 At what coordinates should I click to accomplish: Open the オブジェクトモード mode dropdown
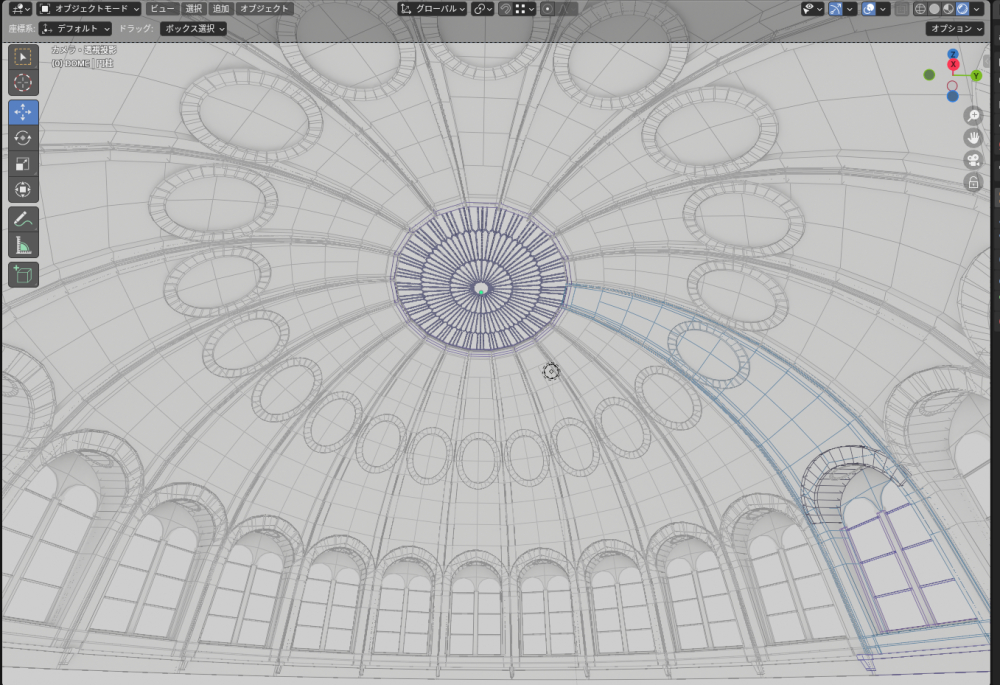[89, 9]
